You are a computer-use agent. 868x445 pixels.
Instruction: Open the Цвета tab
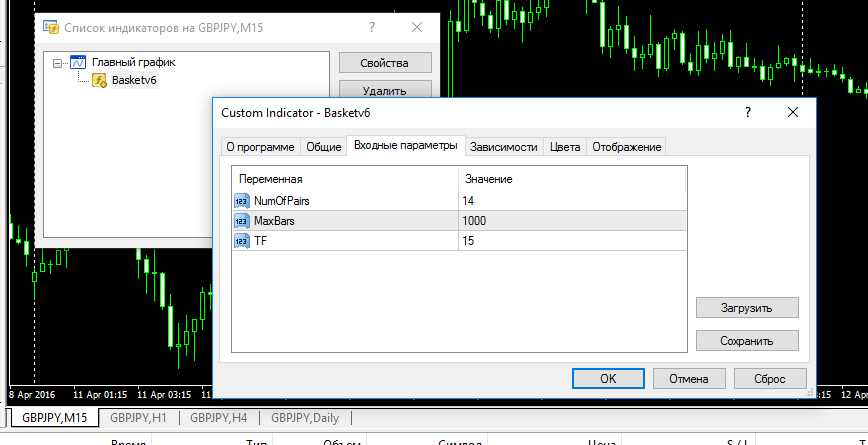pyautogui.click(x=565, y=147)
